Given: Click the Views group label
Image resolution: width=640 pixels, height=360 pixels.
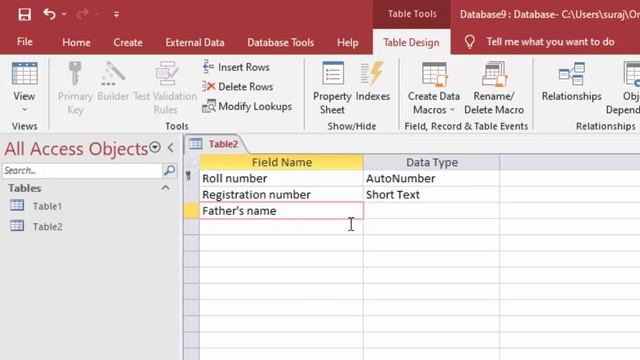Looking at the screenshot, I should (x=24, y=126).
